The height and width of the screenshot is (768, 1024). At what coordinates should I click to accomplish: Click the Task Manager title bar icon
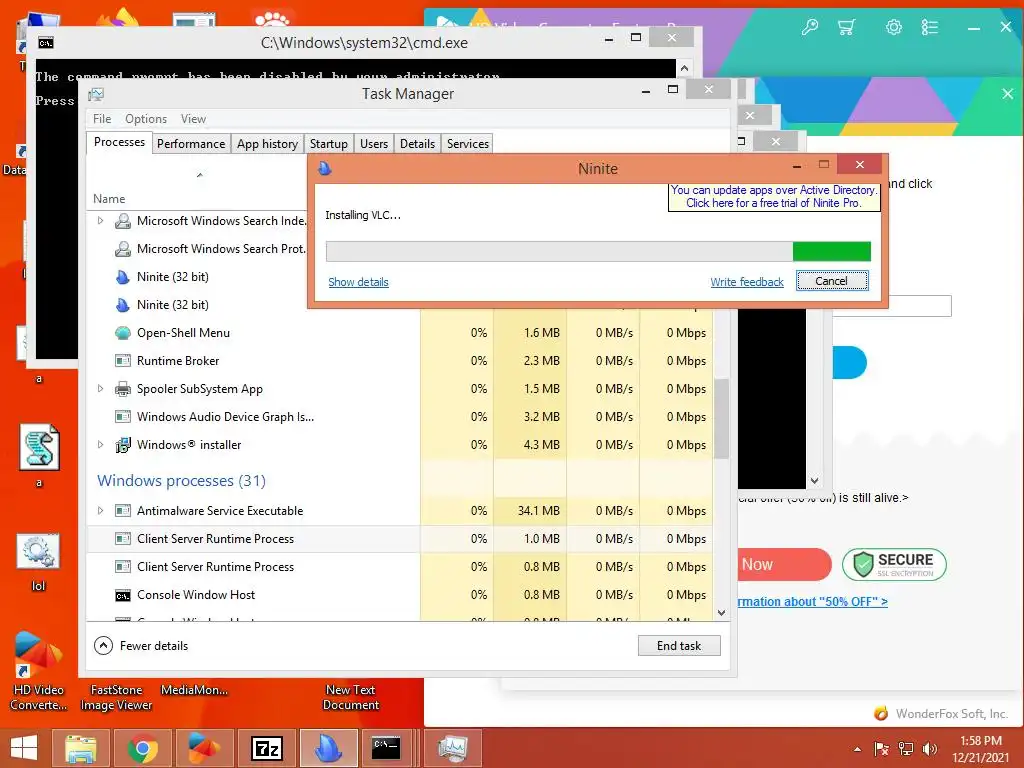pyautogui.click(x=96, y=94)
